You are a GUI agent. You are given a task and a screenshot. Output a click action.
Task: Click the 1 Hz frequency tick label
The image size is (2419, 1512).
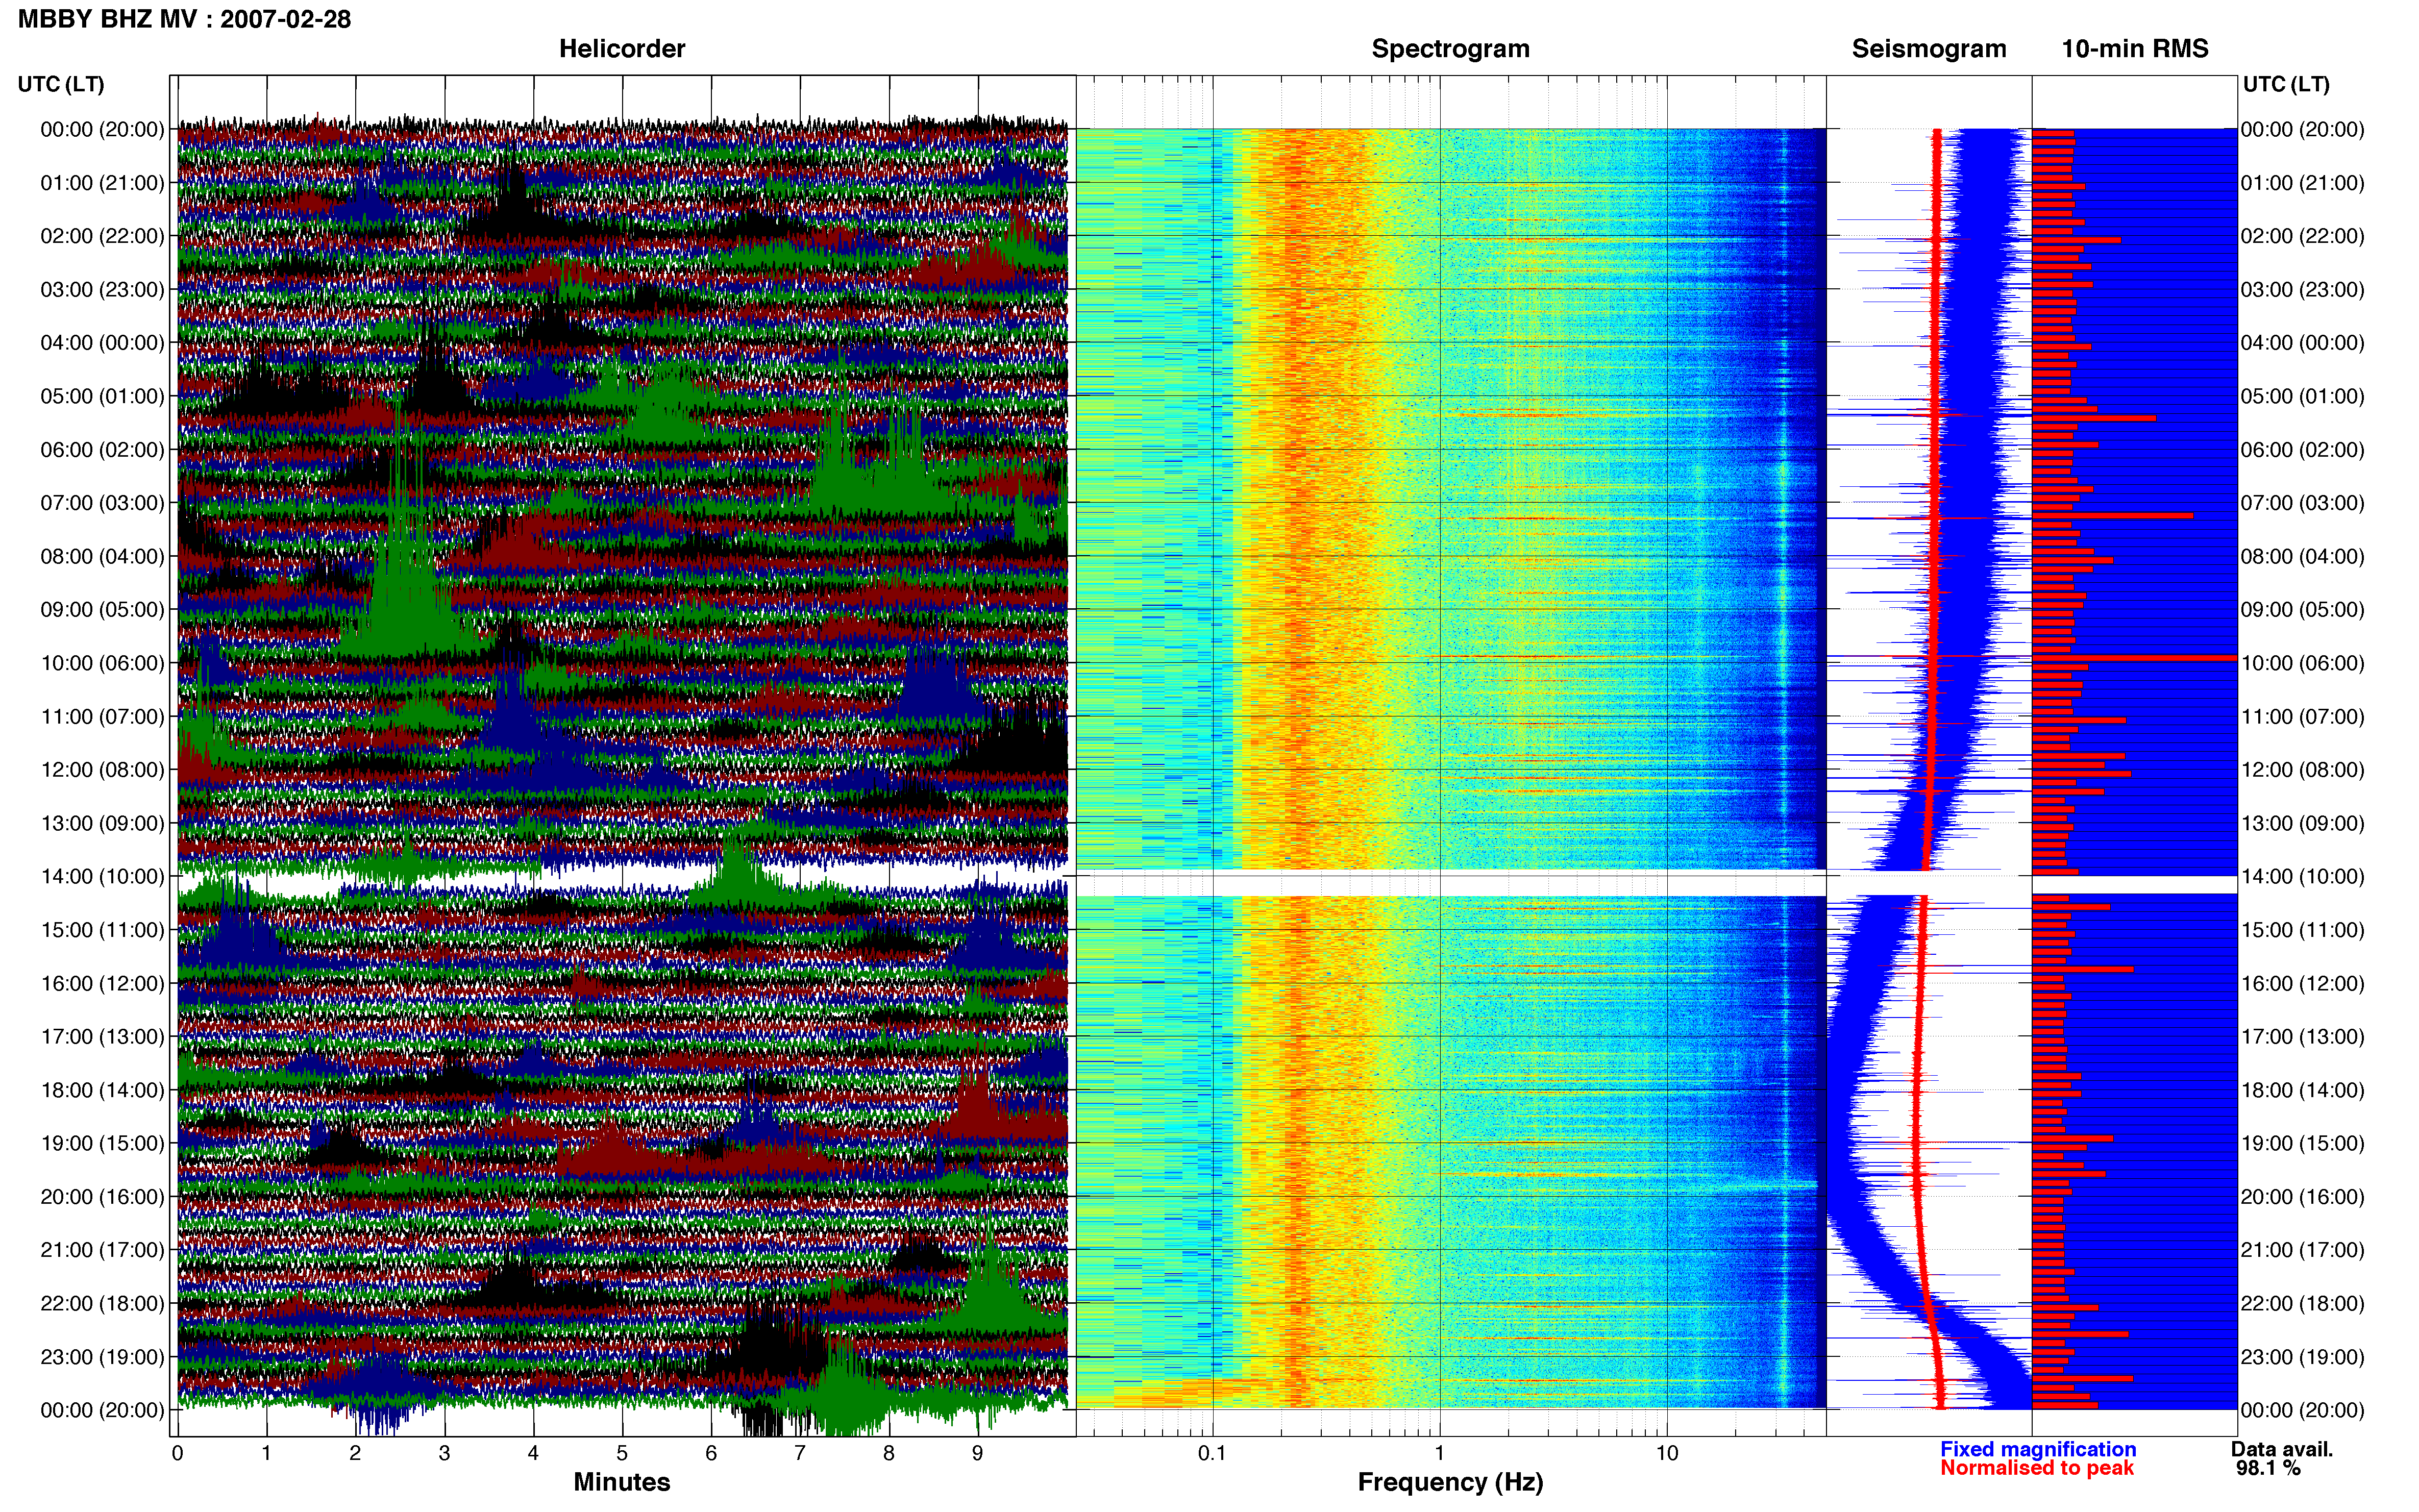pyautogui.click(x=1440, y=1454)
